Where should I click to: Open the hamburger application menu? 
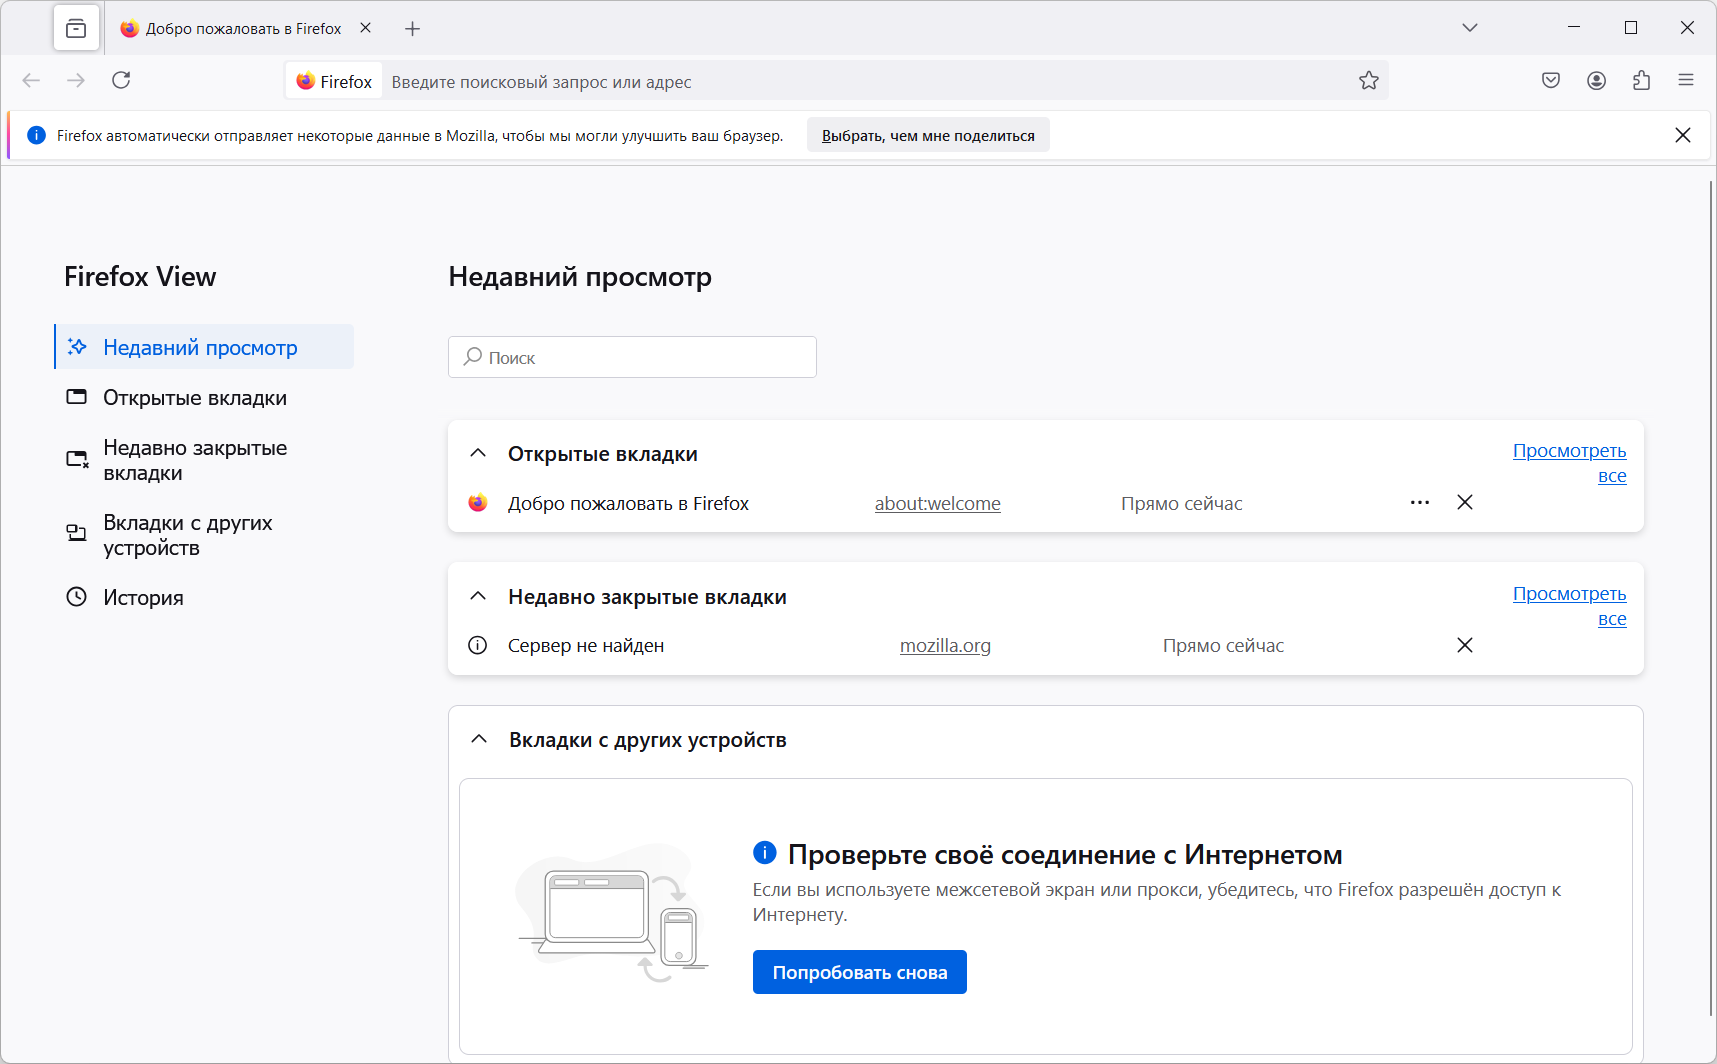[1686, 80]
